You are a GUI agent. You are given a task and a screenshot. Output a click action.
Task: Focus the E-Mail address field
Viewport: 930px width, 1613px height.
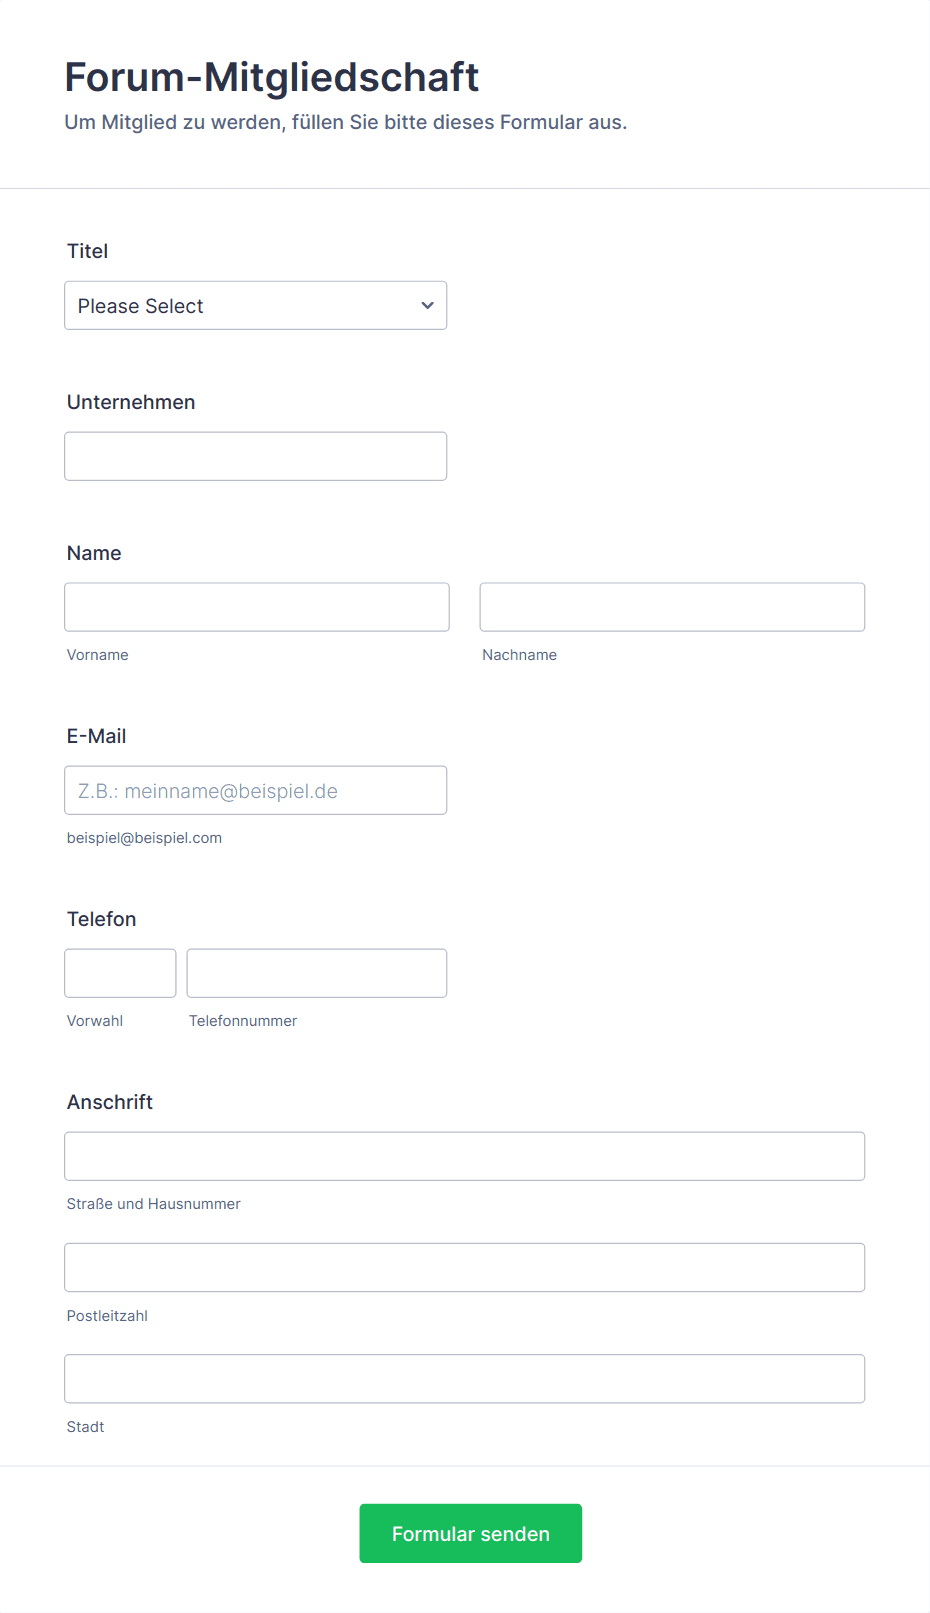255,790
